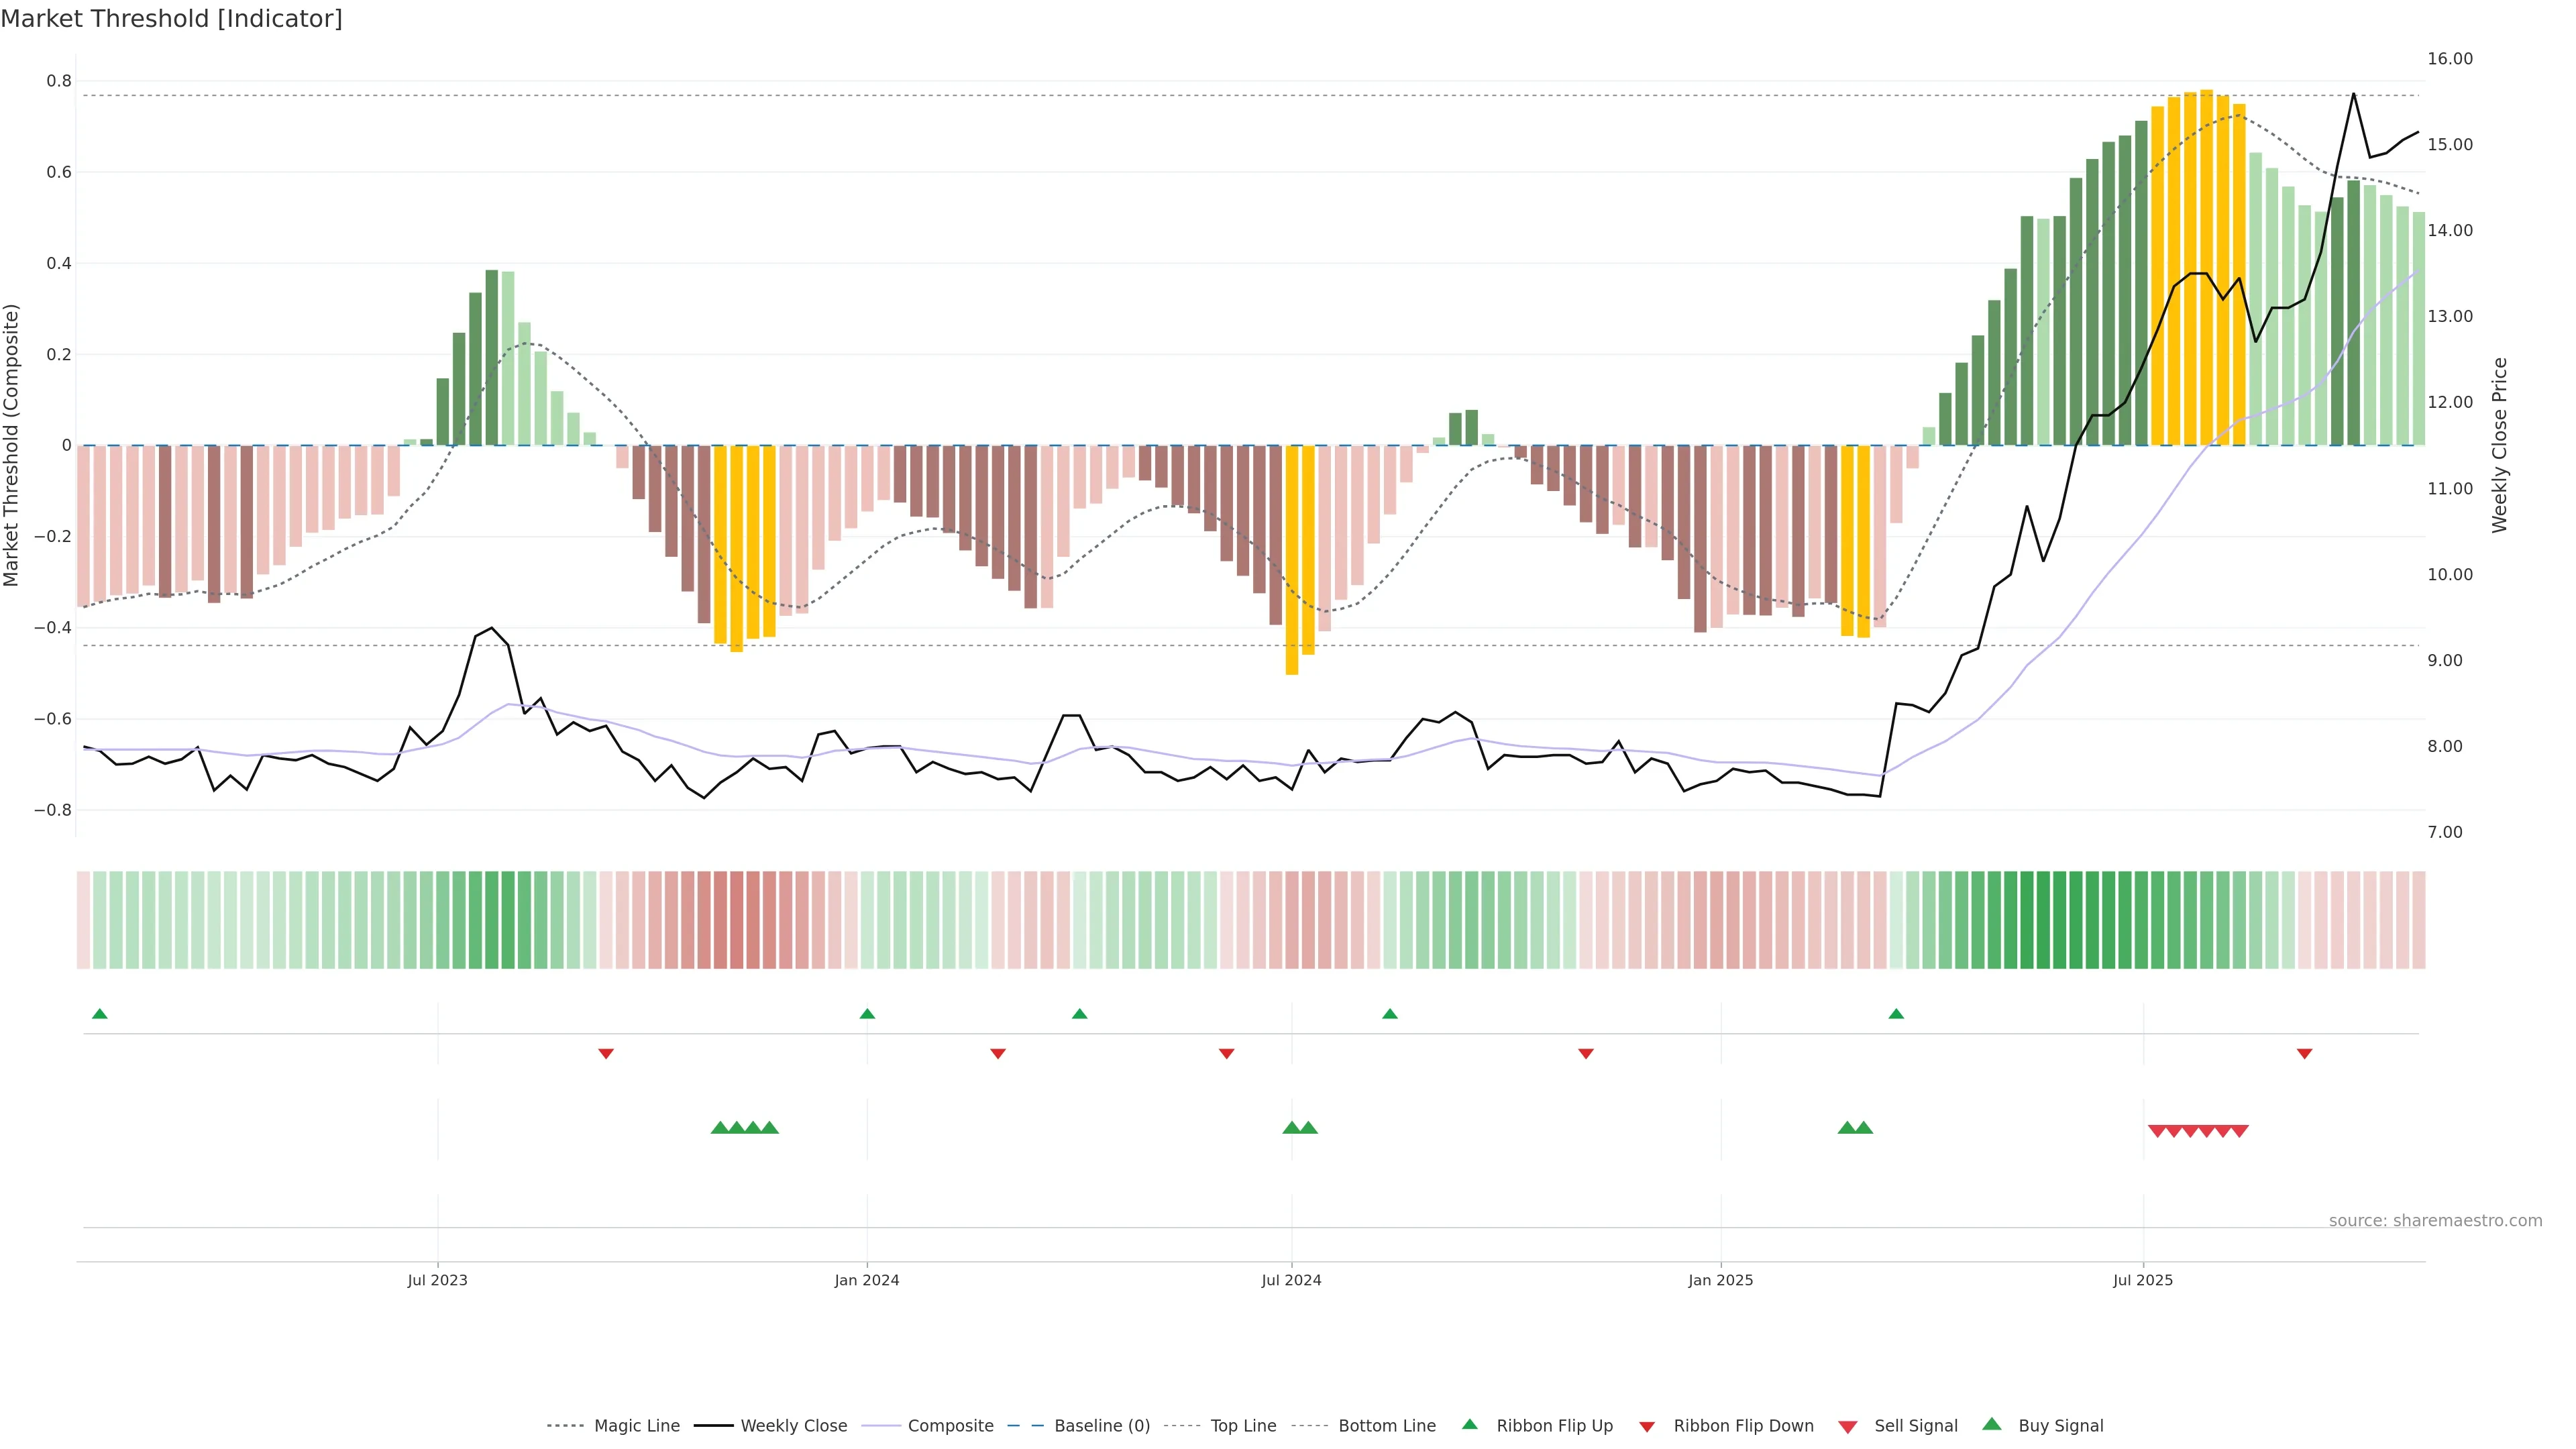Toggle Magic Line legend entry
The image size is (2576, 1449).
[x=636, y=1426]
